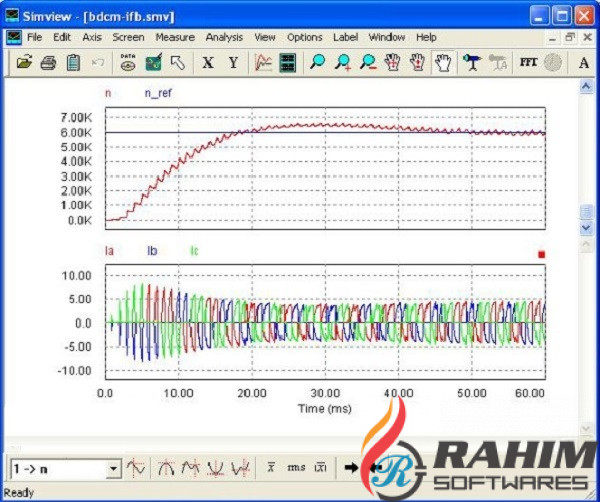The width and height of the screenshot is (600, 502).
Task: Activate the telescope Measure tool
Action: [x=472, y=62]
